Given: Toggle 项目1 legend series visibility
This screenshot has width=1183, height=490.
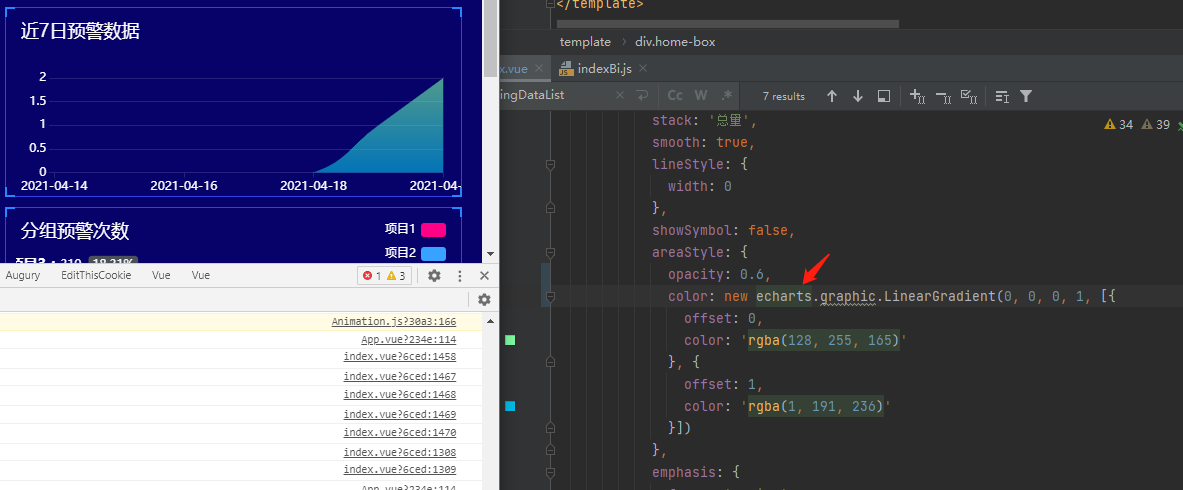Looking at the screenshot, I should pos(415,229).
